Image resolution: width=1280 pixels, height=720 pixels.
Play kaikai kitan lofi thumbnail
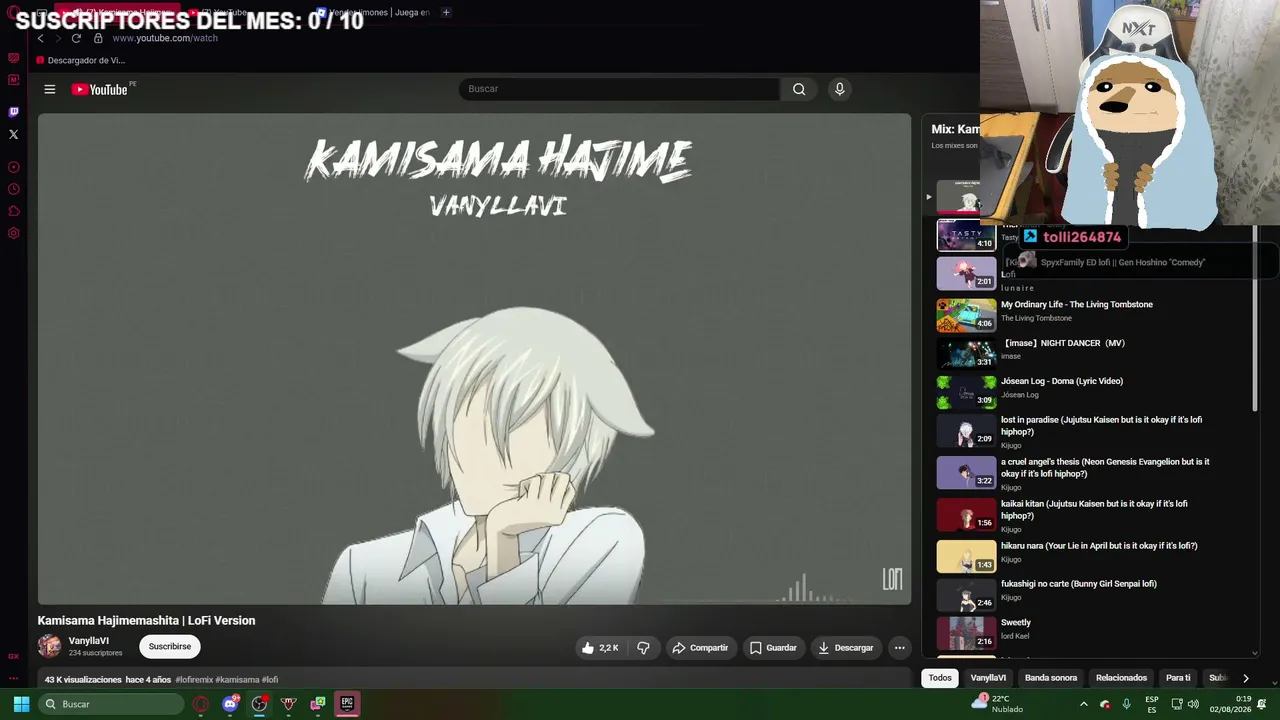966,514
